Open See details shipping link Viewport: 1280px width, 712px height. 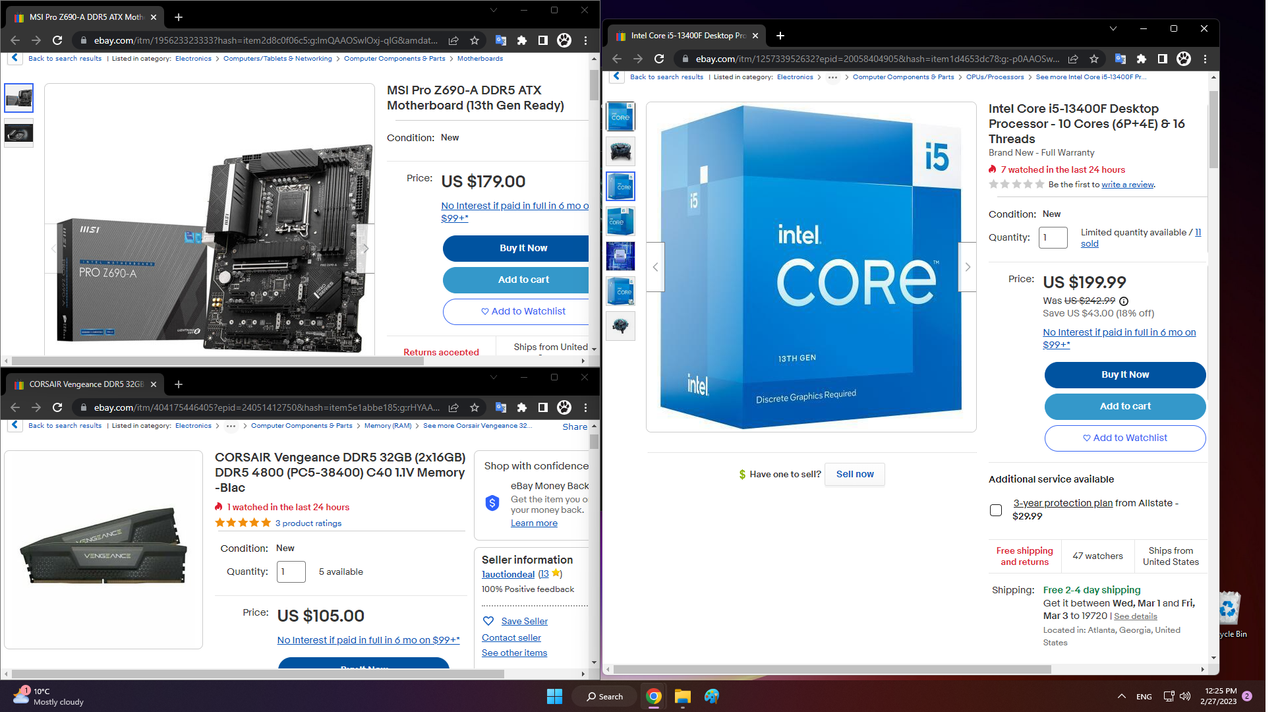(1135, 617)
